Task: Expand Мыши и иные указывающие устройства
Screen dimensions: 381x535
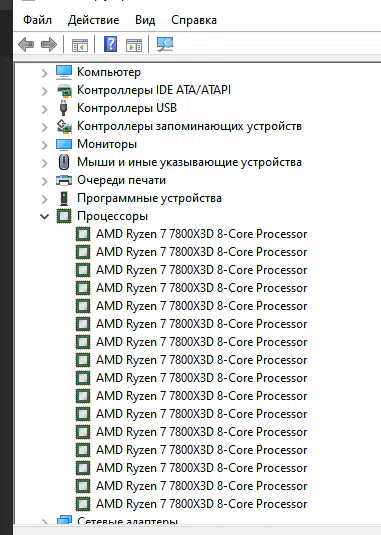Action: [x=44, y=163]
